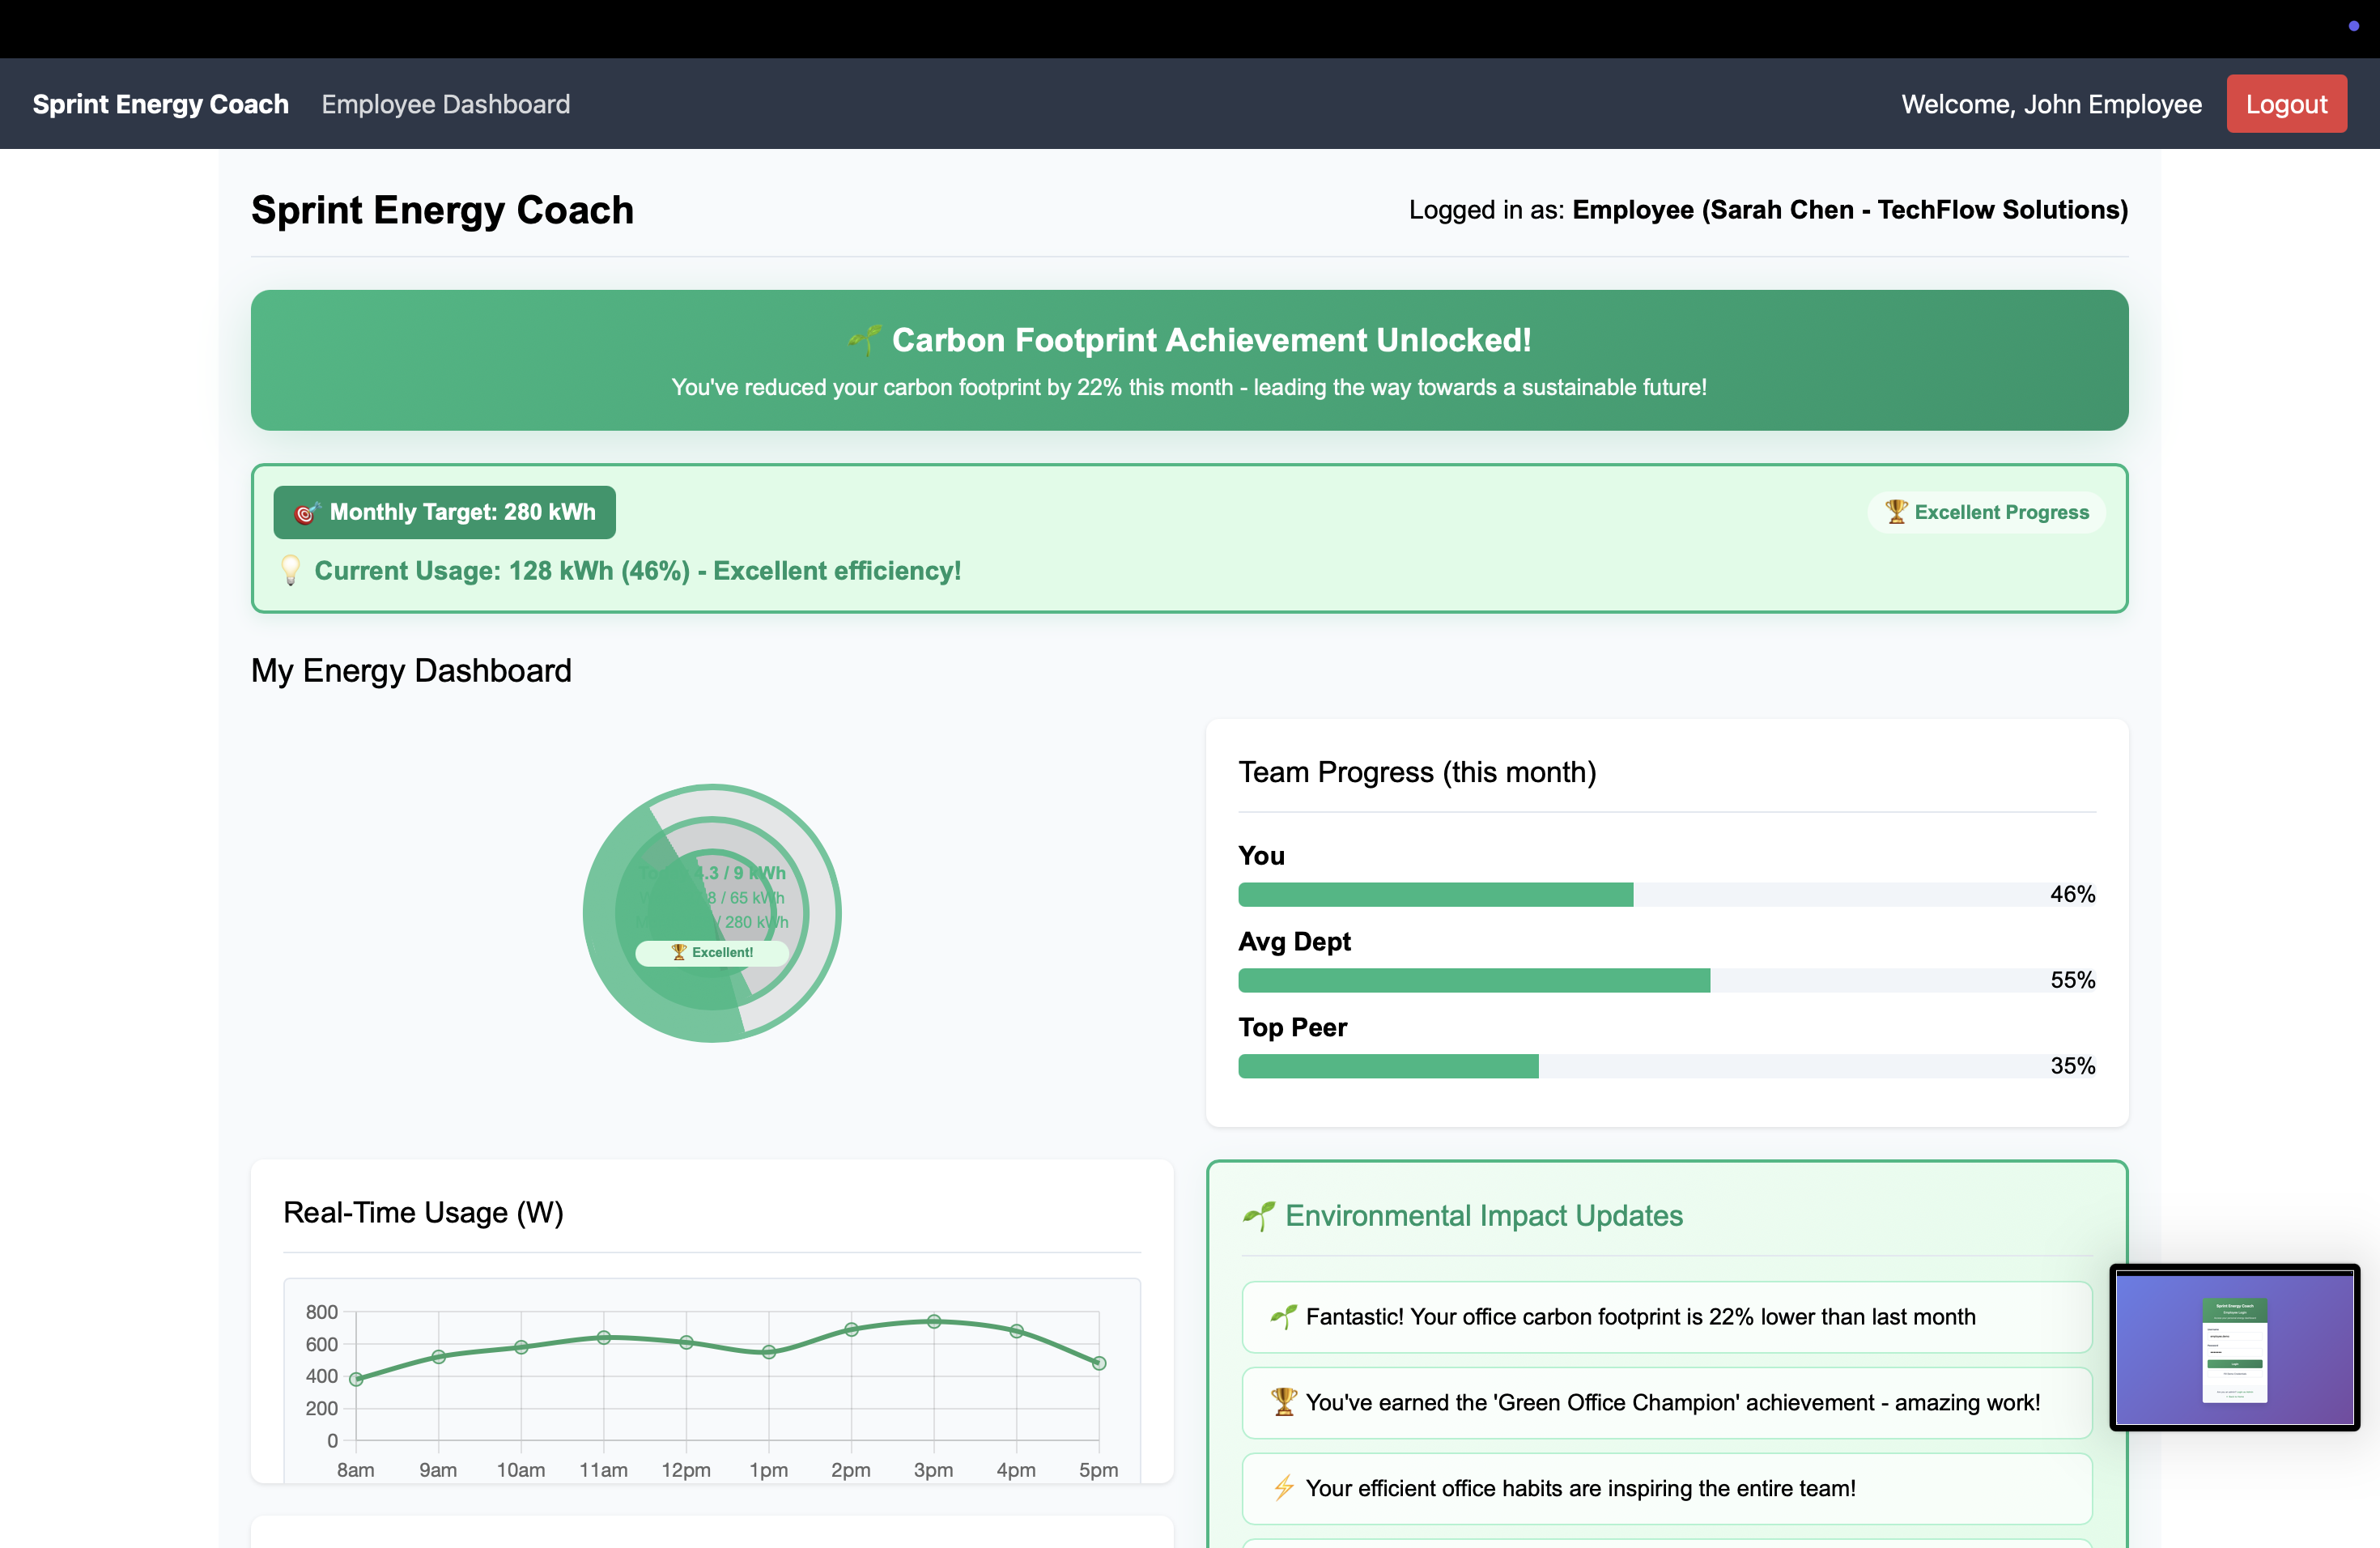Click the seedling icon in carbon footprint update
Image resolution: width=2380 pixels, height=1548 pixels.
(1284, 1317)
